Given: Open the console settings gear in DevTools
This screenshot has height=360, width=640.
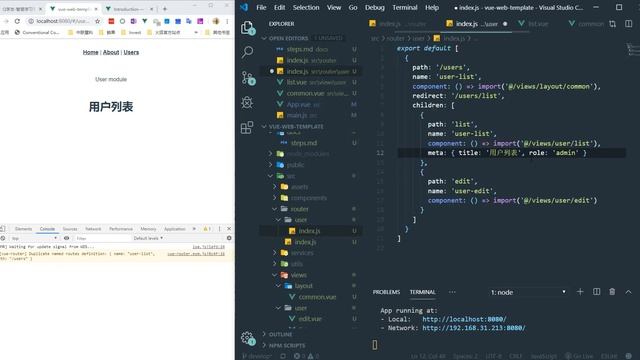Looking at the screenshot, I should coord(229,238).
